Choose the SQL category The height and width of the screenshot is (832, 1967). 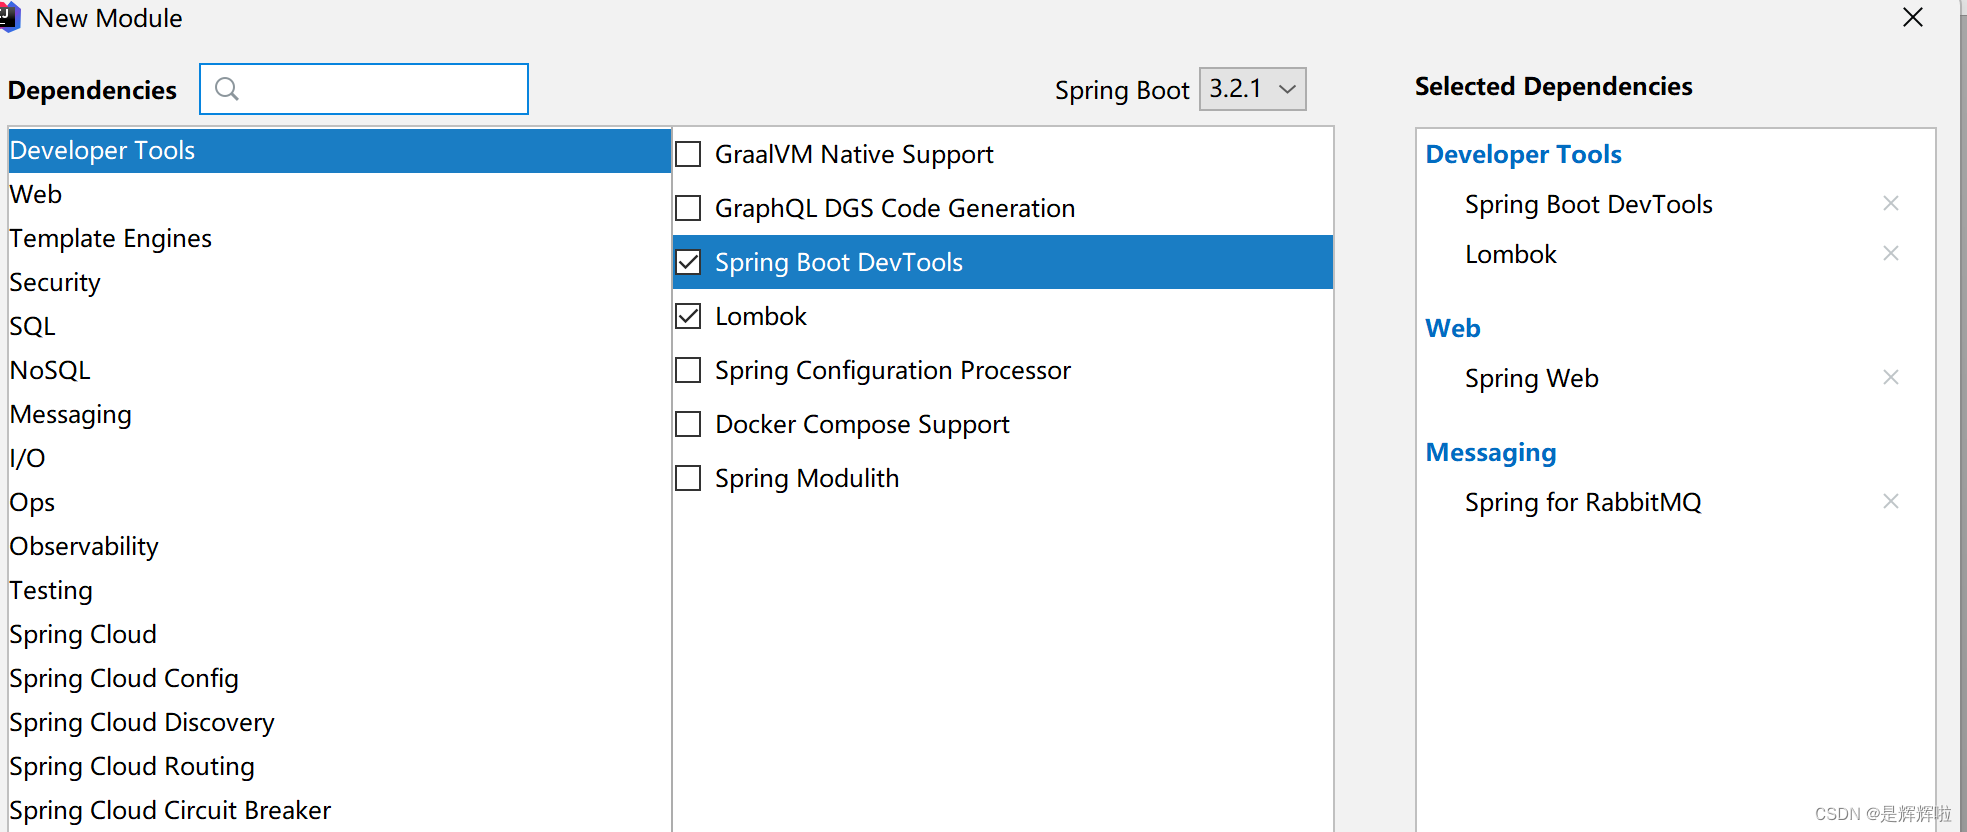point(339,326)
